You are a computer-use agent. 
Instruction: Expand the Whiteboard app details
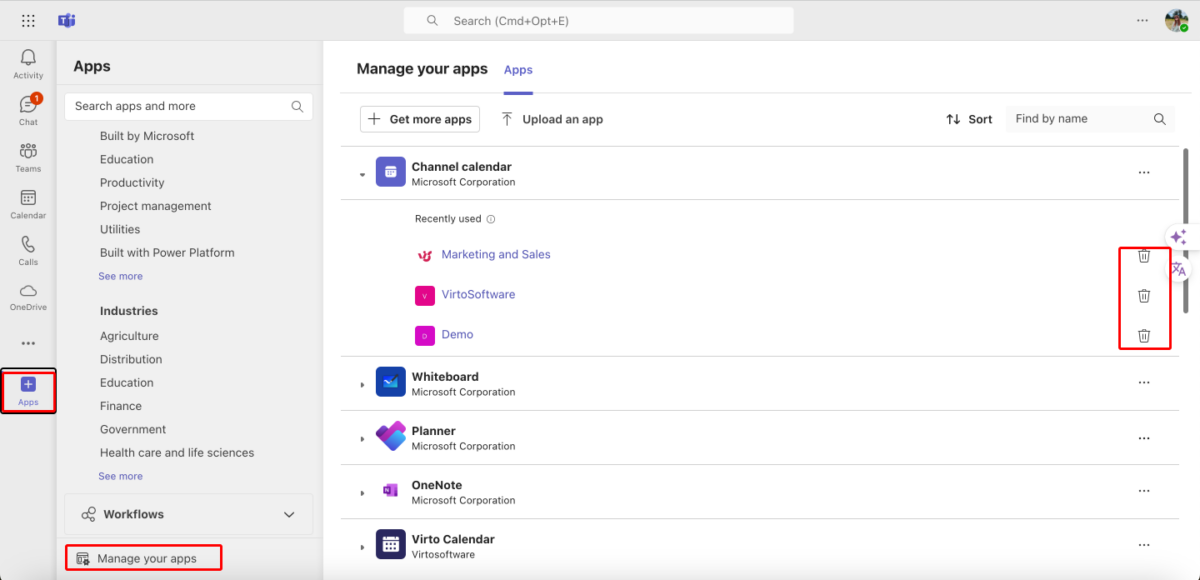tap(362, 383)
